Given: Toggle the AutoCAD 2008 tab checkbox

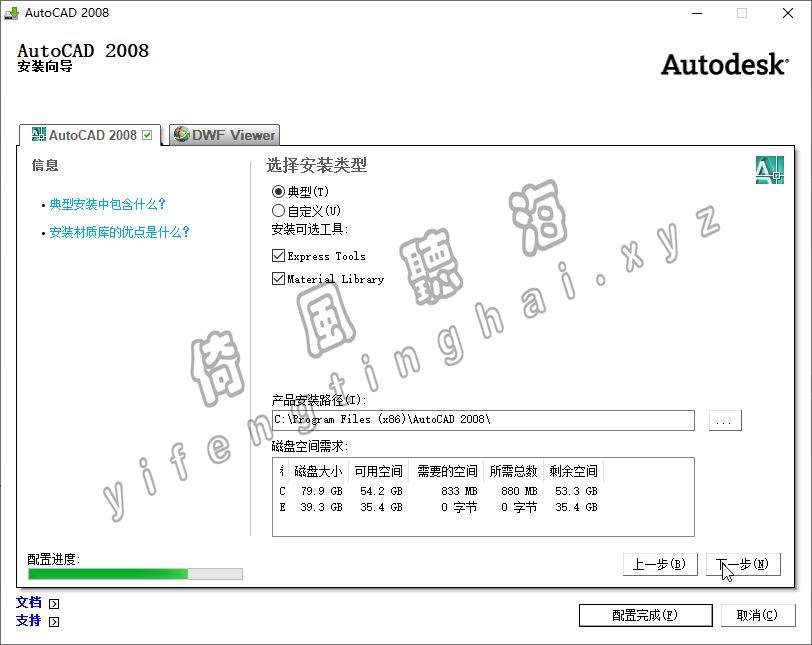Looking at the screenshot, I should [x=148, y=135].
